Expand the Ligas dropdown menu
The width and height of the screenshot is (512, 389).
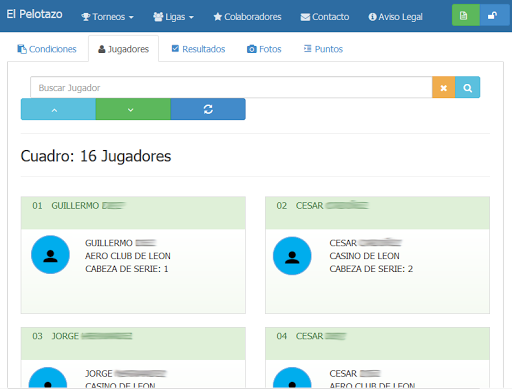point(173,17)
